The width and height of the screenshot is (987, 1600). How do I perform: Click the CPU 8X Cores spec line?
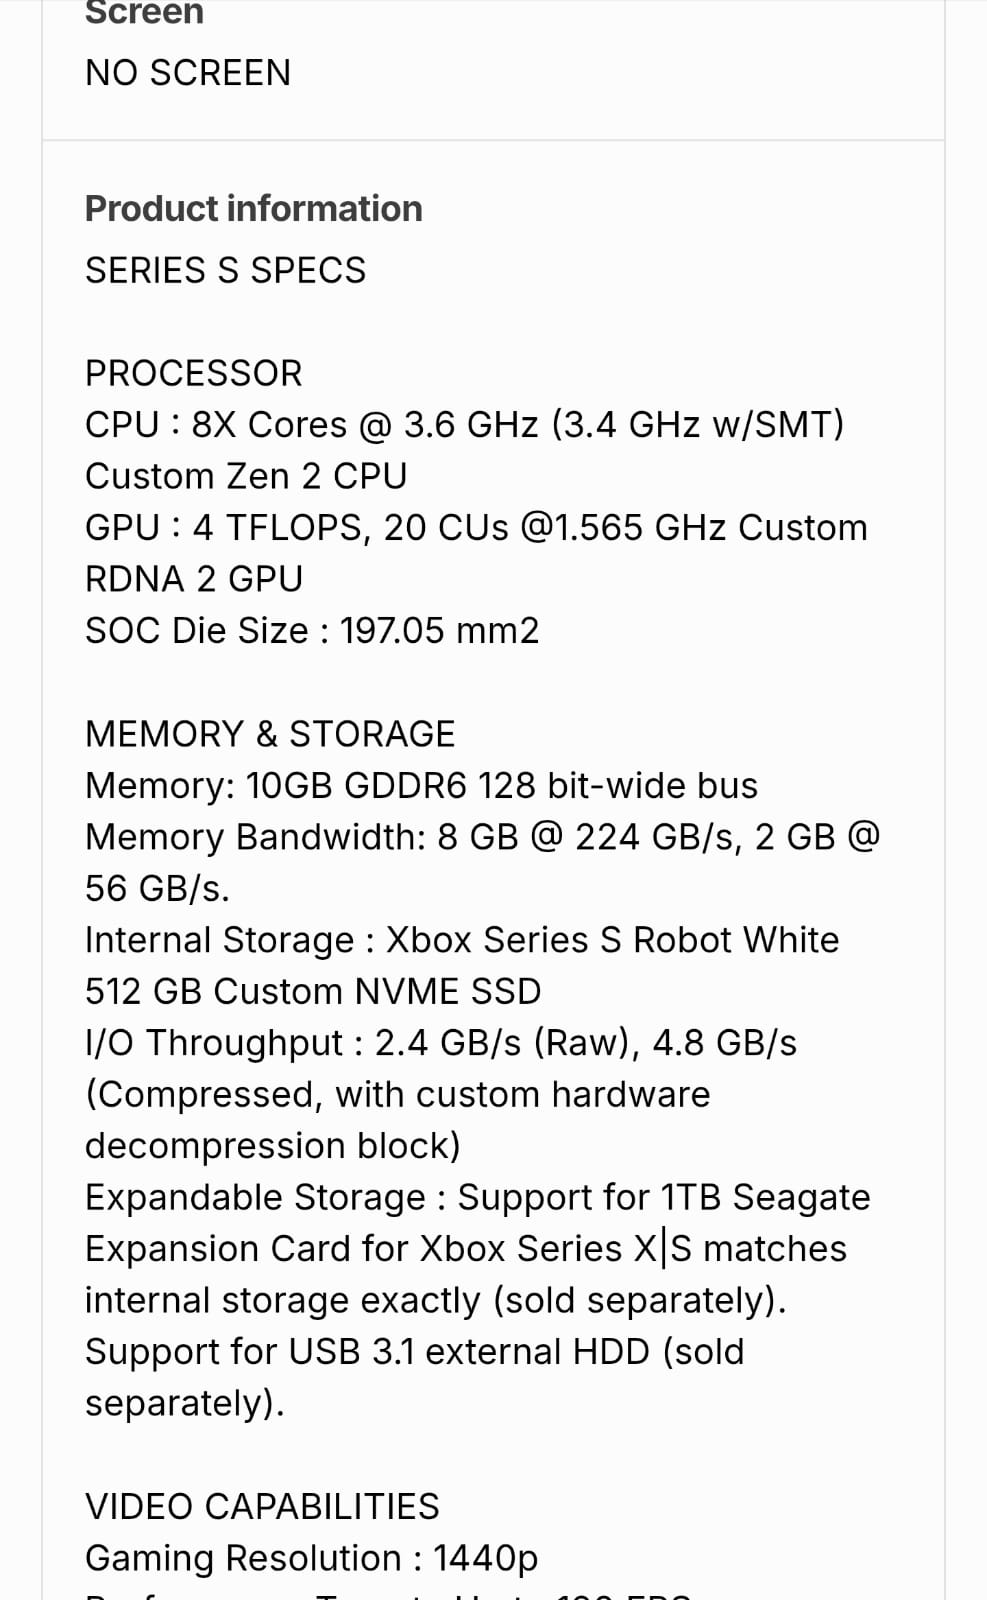tap(465, 425)
